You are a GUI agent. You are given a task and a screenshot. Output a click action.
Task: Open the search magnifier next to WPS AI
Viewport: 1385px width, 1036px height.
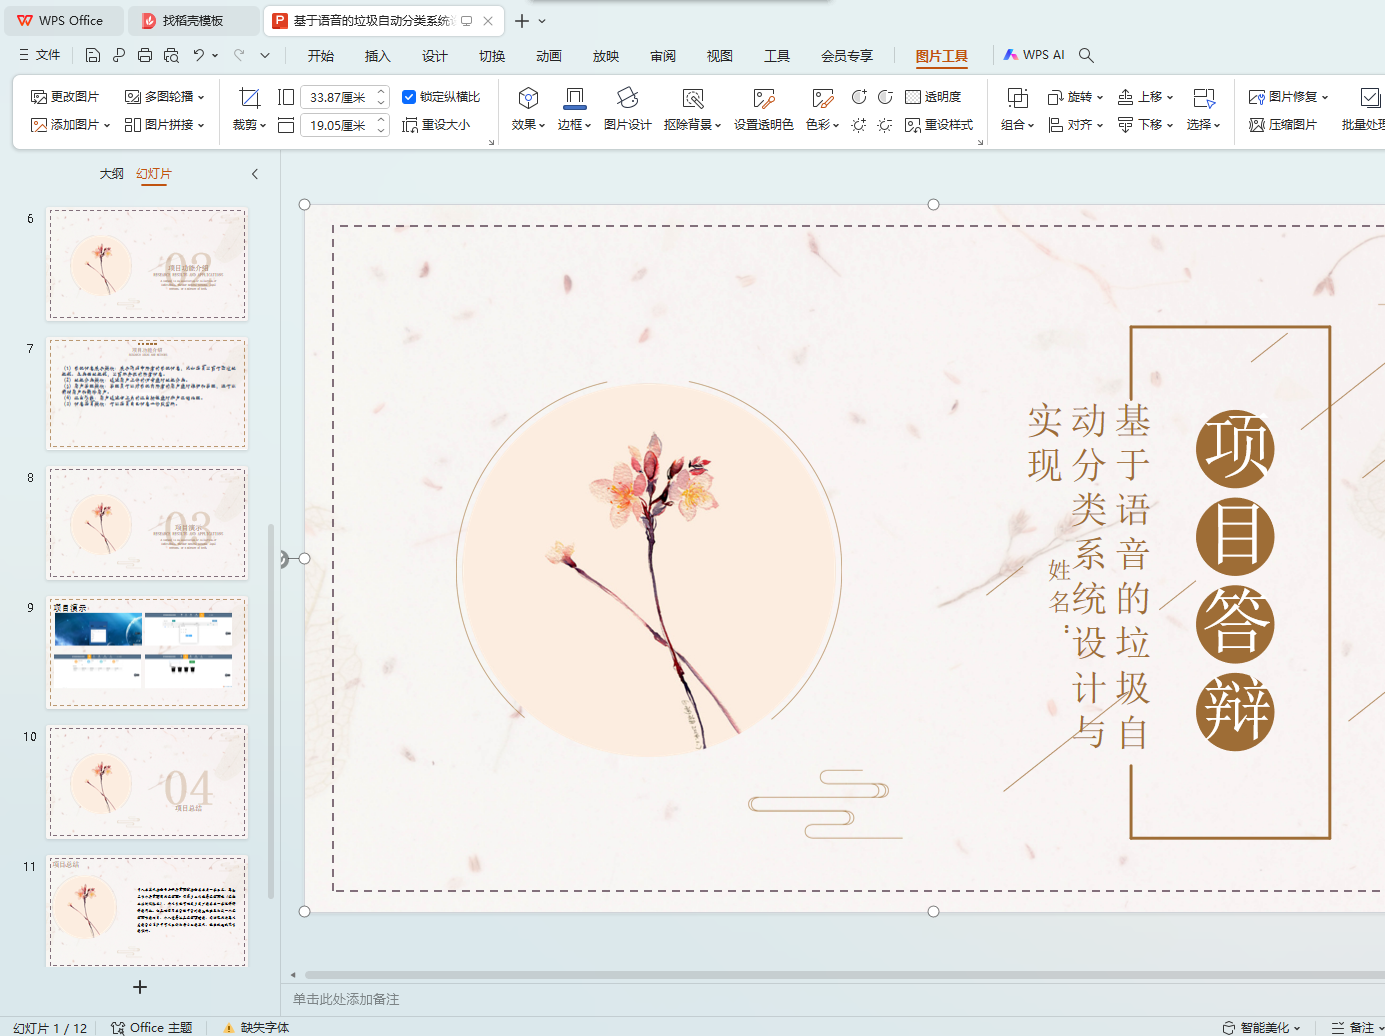click(1087, 55)
